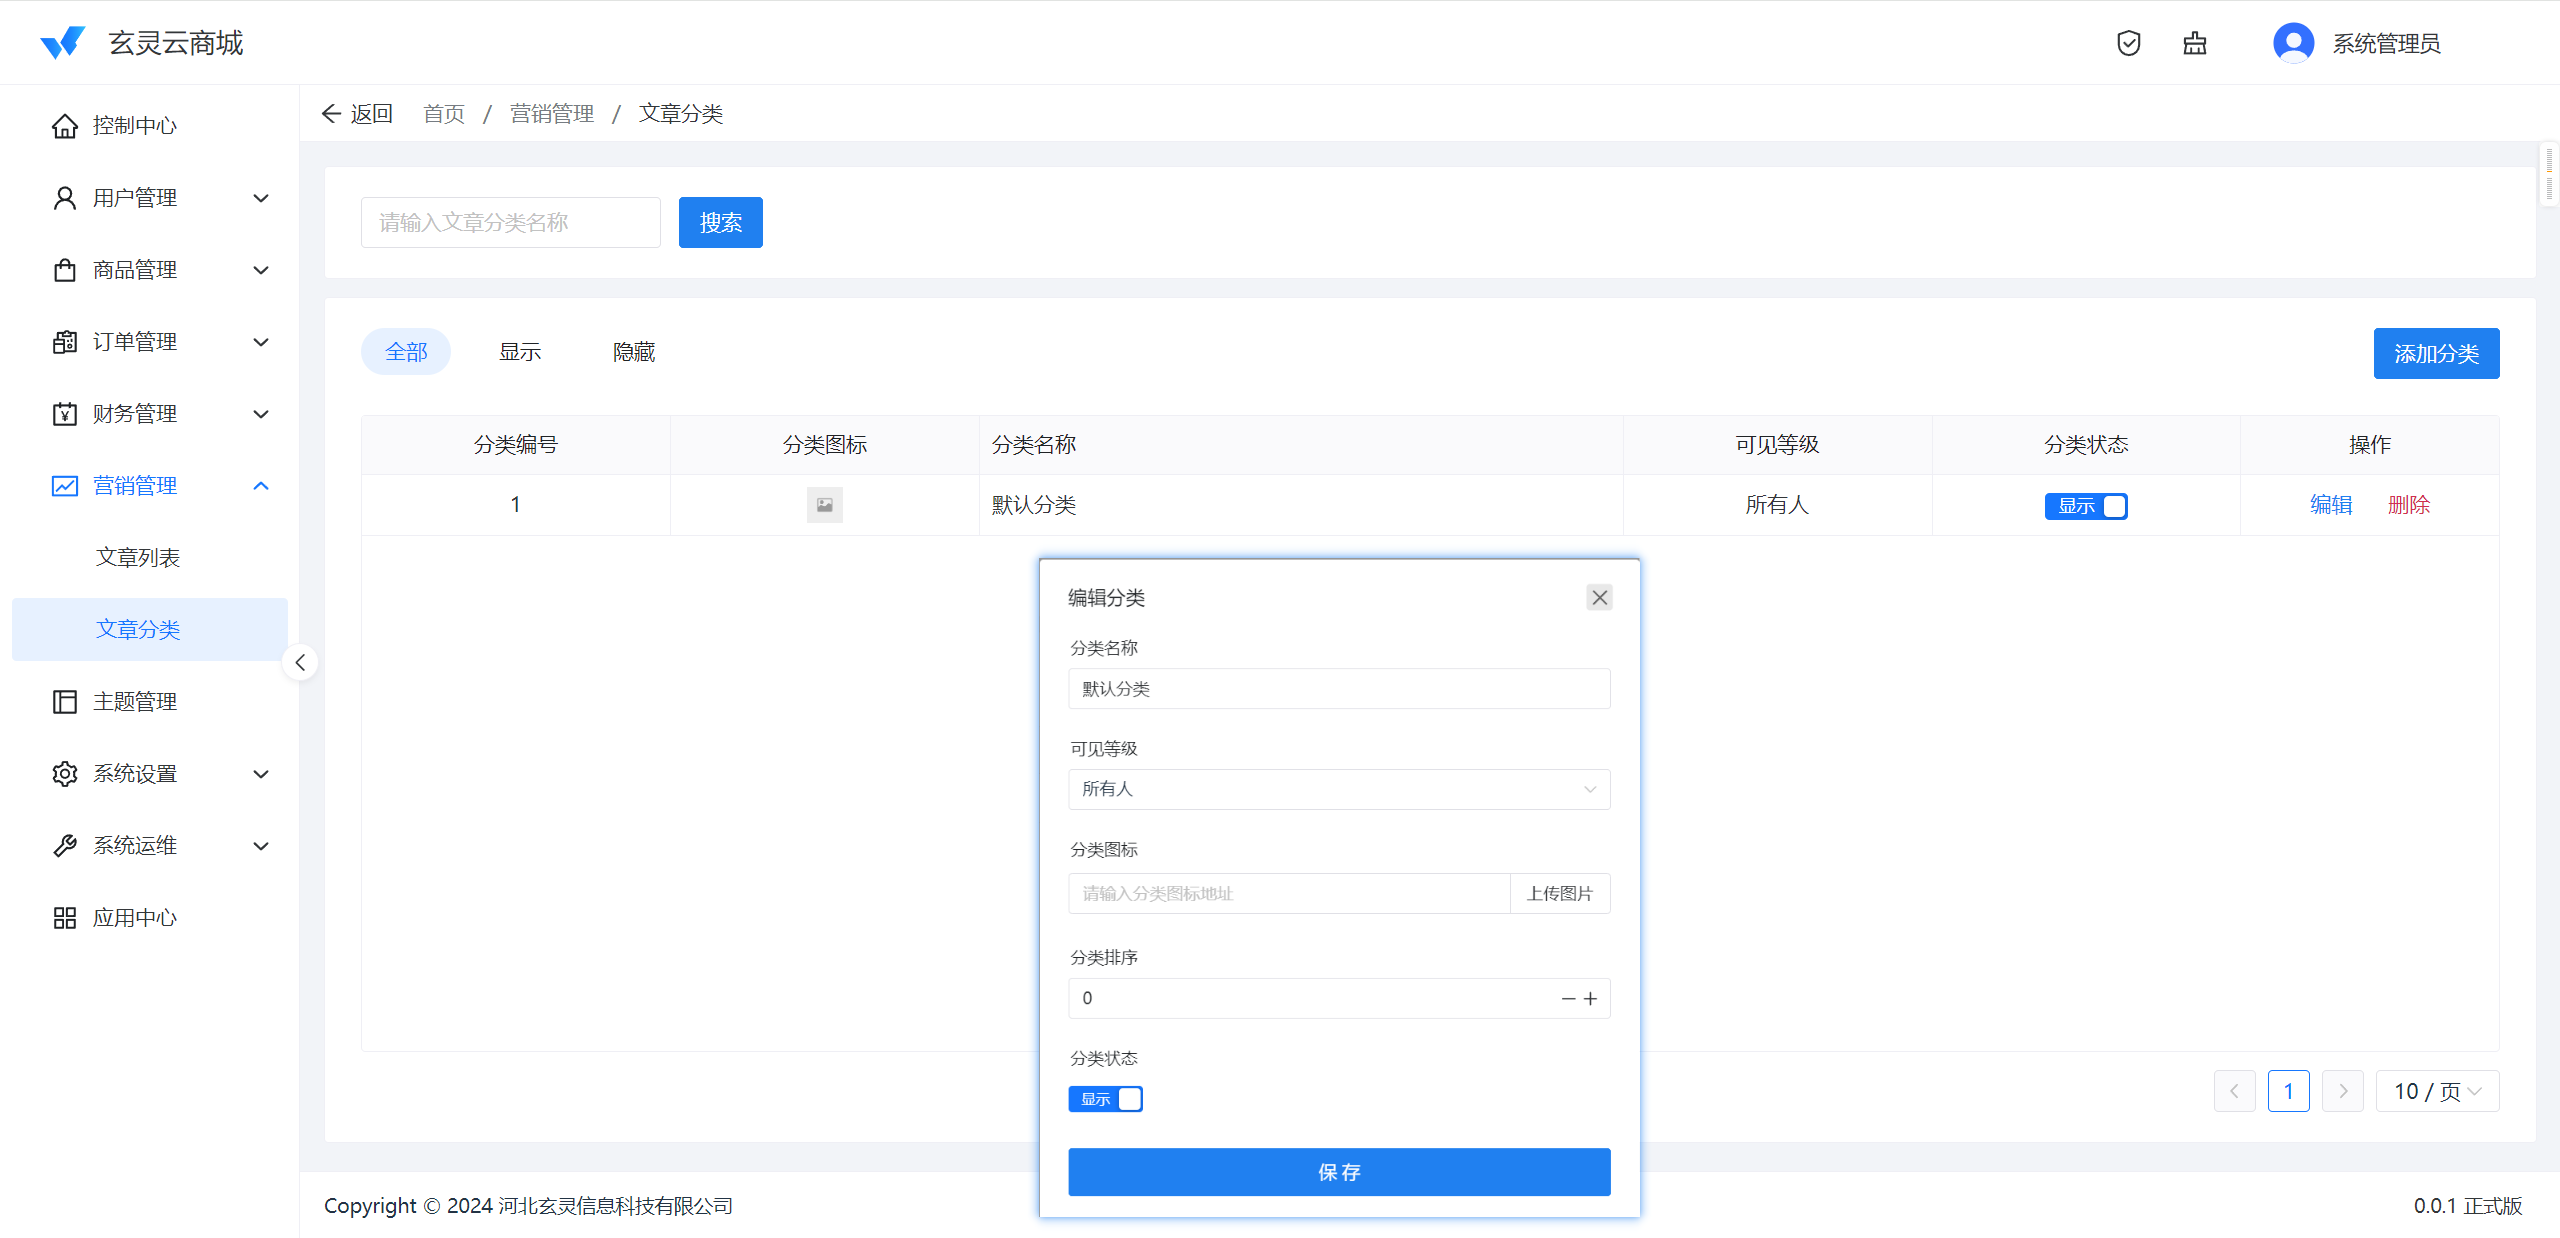The width and height of the screenshot is (2560, 1238).
Task: Click the category image placeholder thumbnail
Action: click(824, 505)
